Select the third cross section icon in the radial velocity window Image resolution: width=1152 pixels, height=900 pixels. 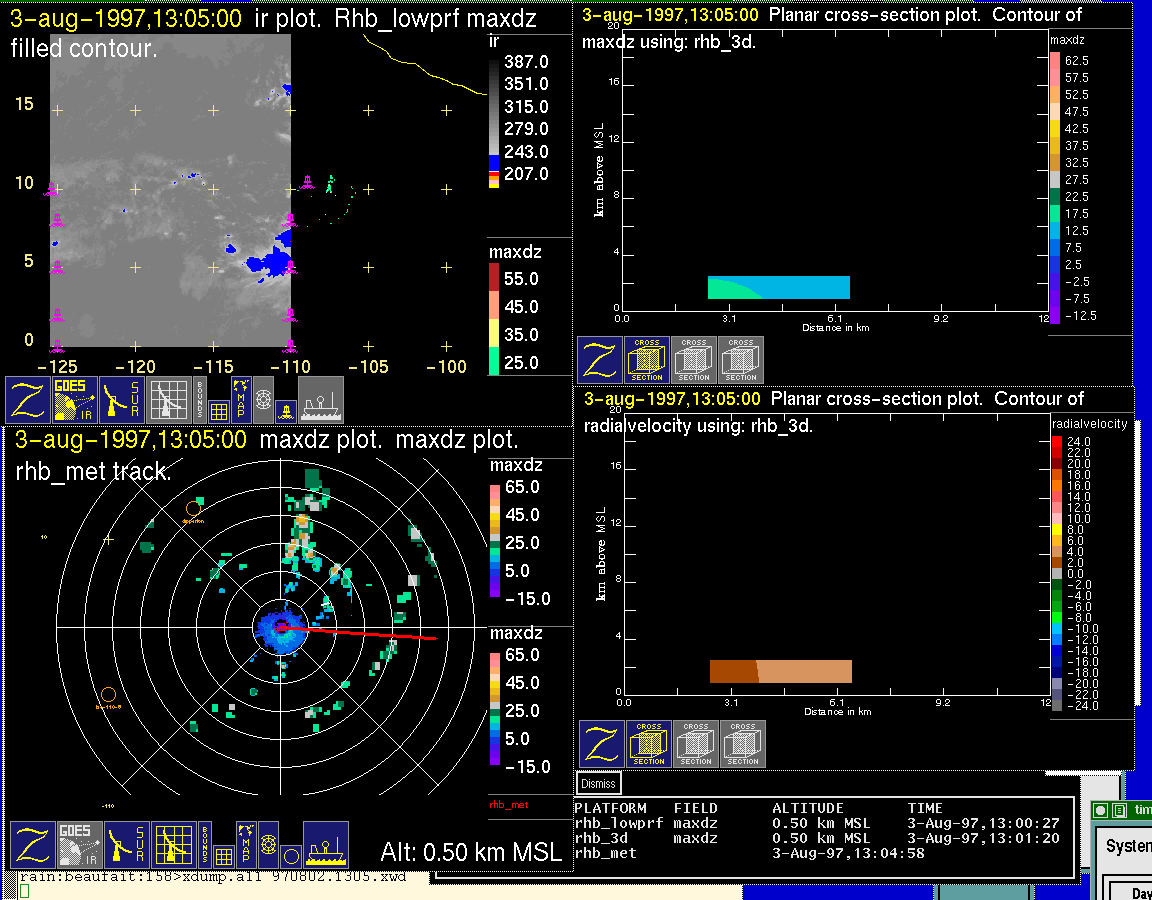(x=743, y=744)
